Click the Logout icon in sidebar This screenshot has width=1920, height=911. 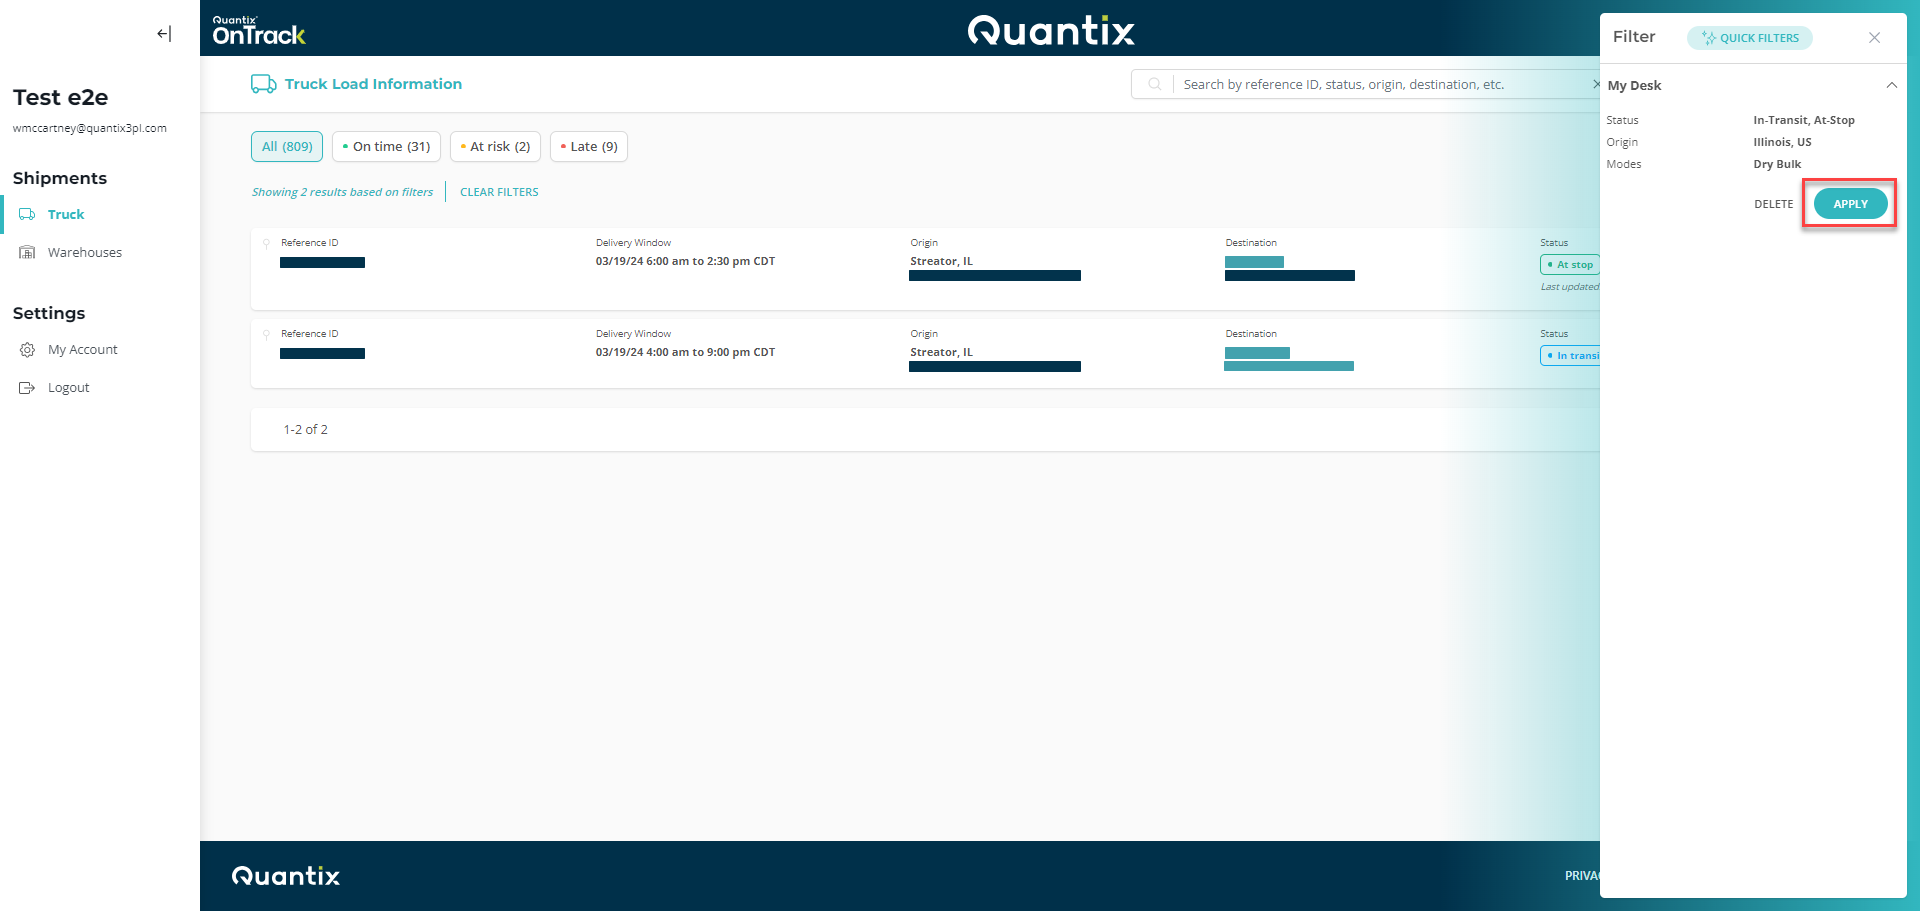tap(28, 388)
